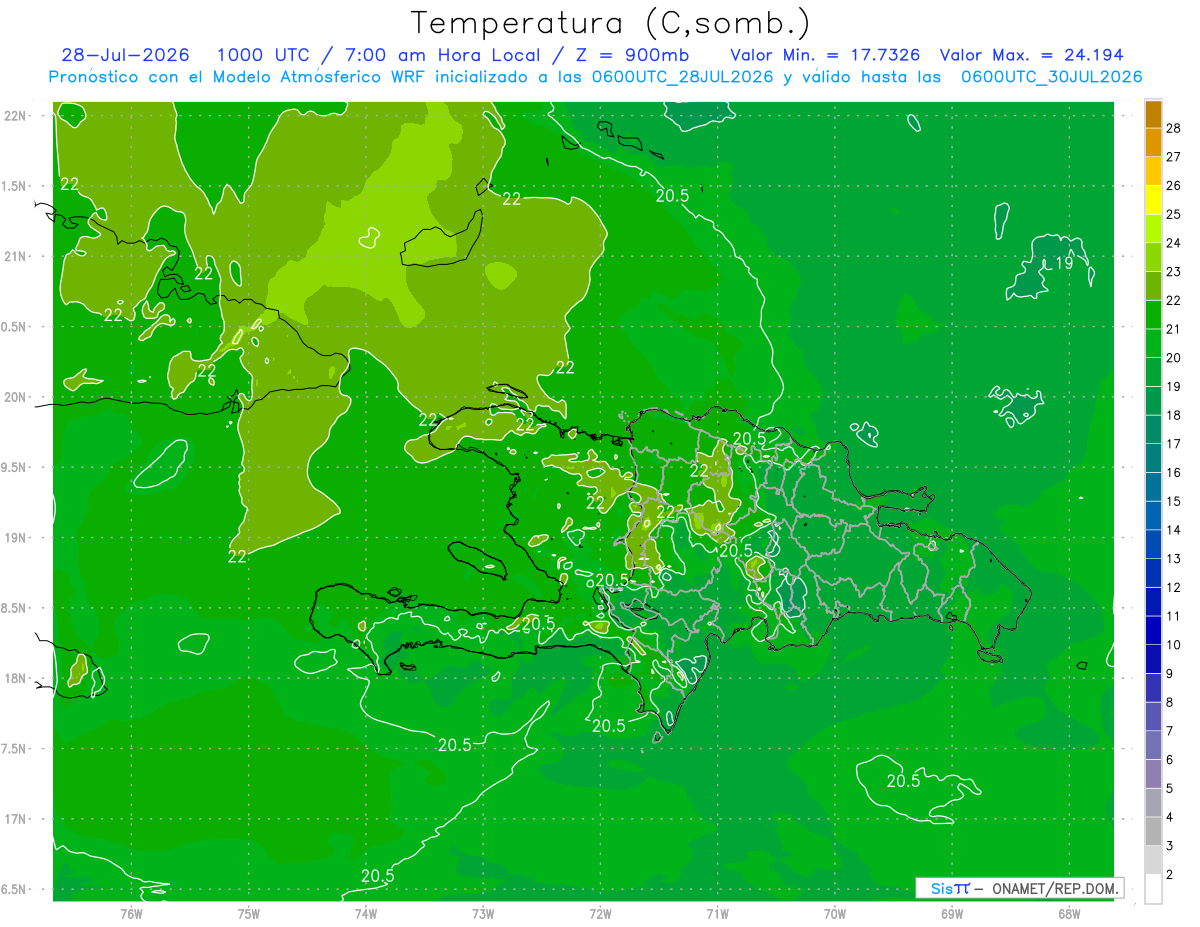The height and width of the screenshot is (927, 1200).
Task: Click the 70W longitude axis label
Action: pyautogui.click(x=835, y=913)
